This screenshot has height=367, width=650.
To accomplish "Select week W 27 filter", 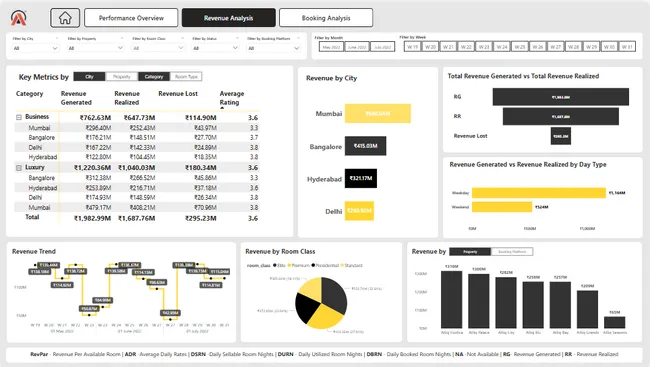I will [555, 47].
